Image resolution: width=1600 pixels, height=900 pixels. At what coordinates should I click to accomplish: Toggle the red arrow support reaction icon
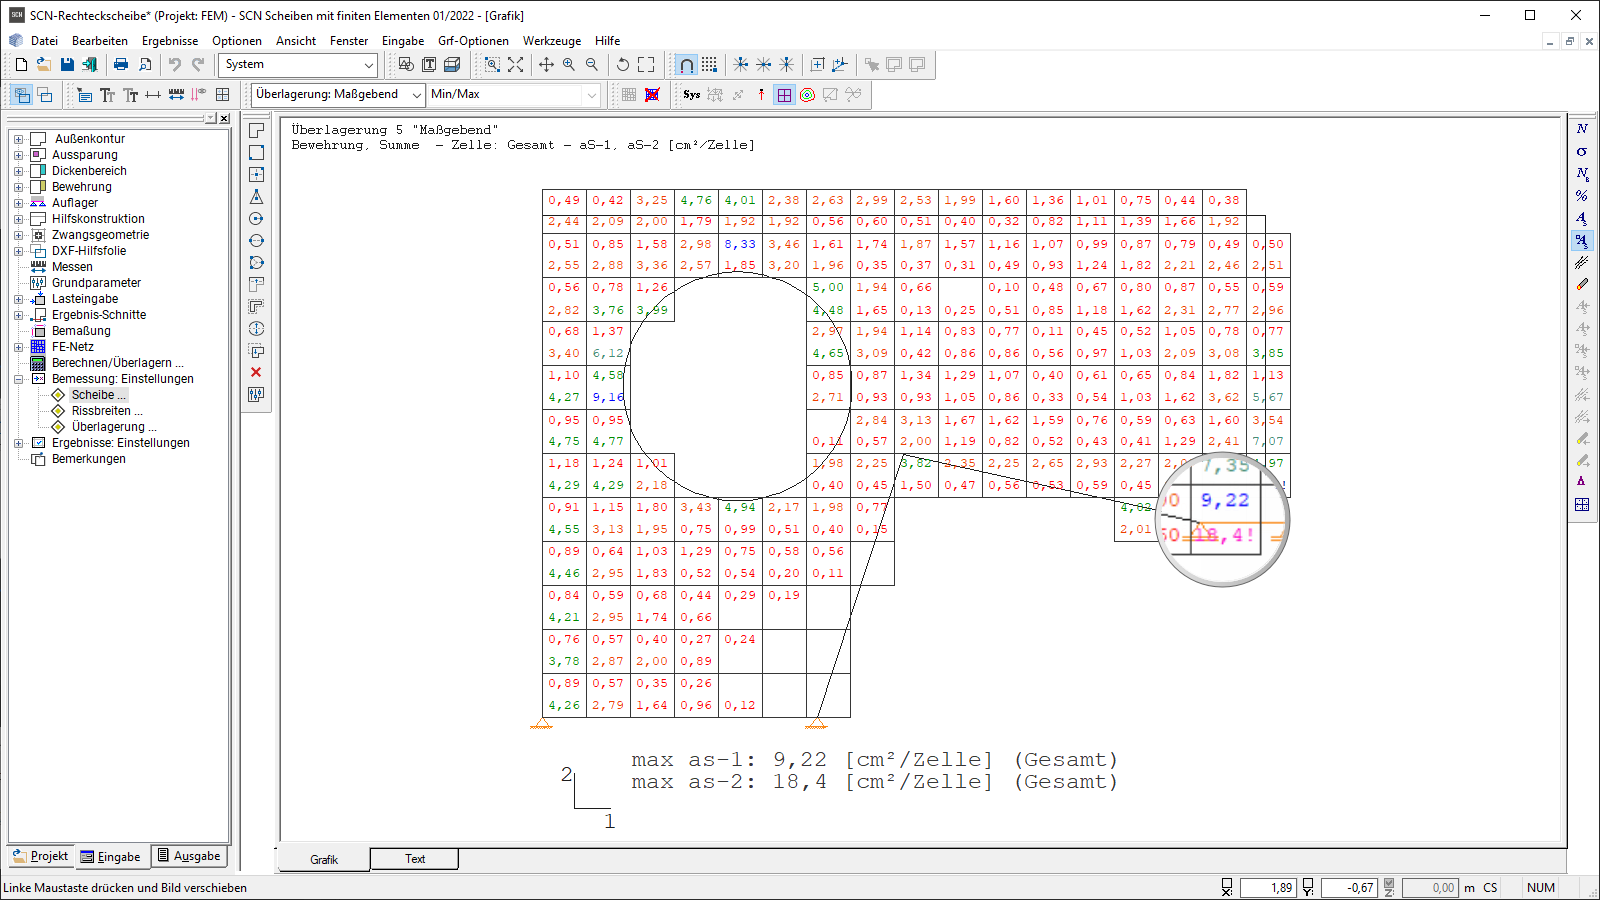click(761, 94)
